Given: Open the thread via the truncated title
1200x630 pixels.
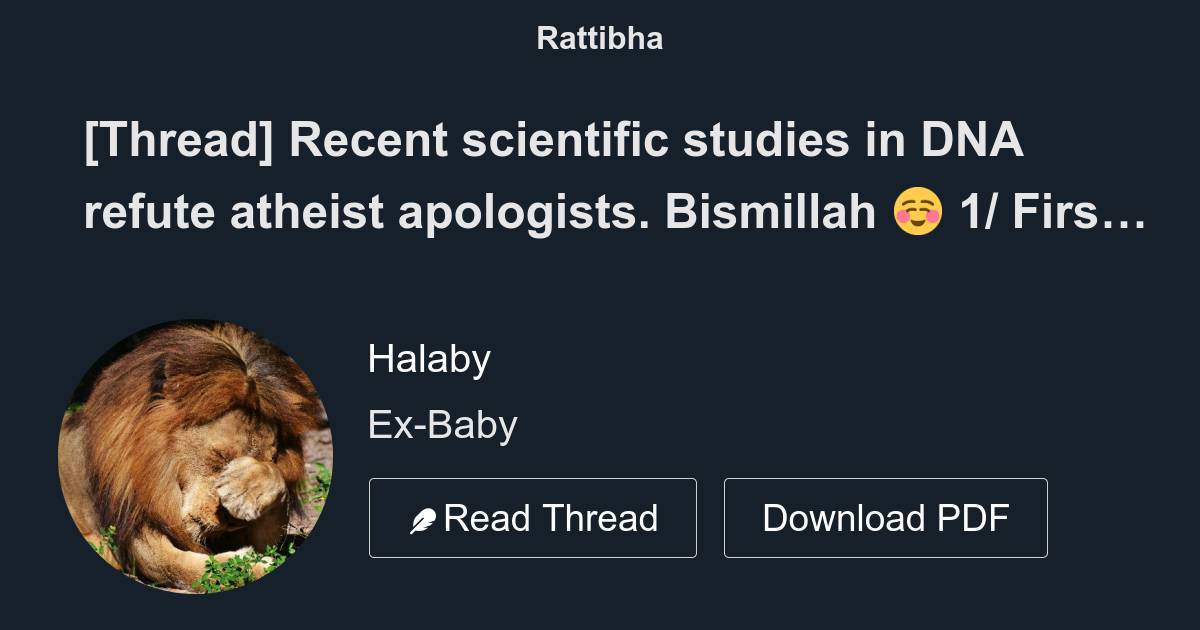Looking at the screenshot, I should [x=600, y=175].
